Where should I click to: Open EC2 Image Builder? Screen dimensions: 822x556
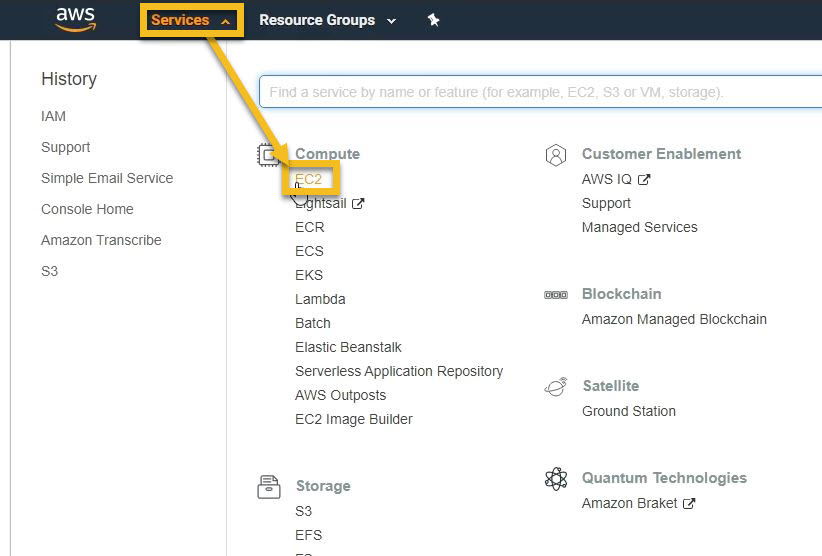[354, 420]
